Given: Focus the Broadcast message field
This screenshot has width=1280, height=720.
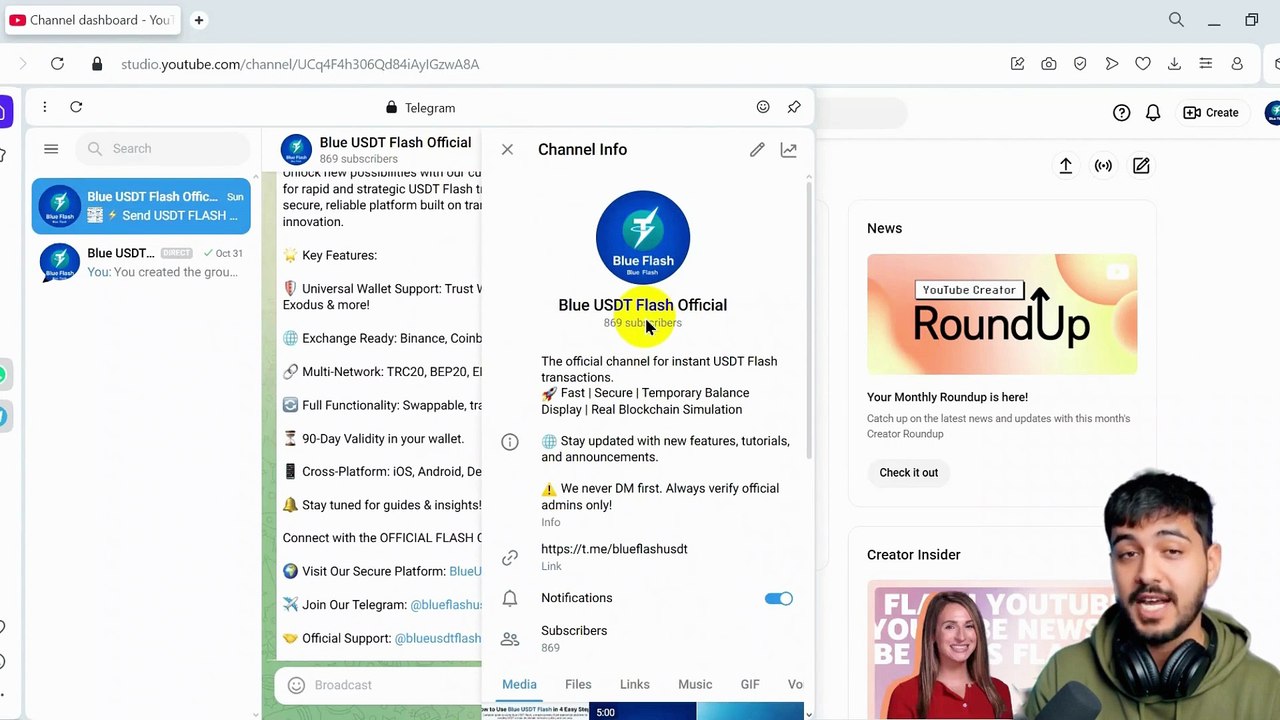Looking at the screenshot, I should click(395, 685).
